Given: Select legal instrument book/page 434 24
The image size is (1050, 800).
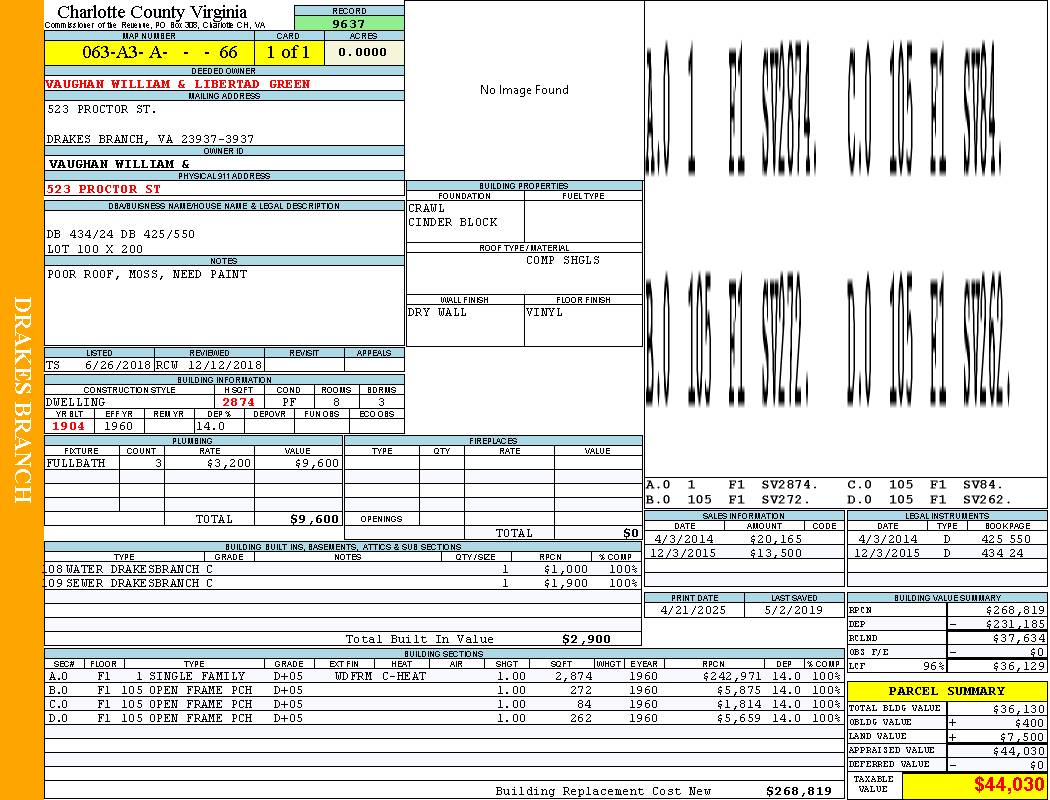Looking at the screenshot, I should point(1002,553).
